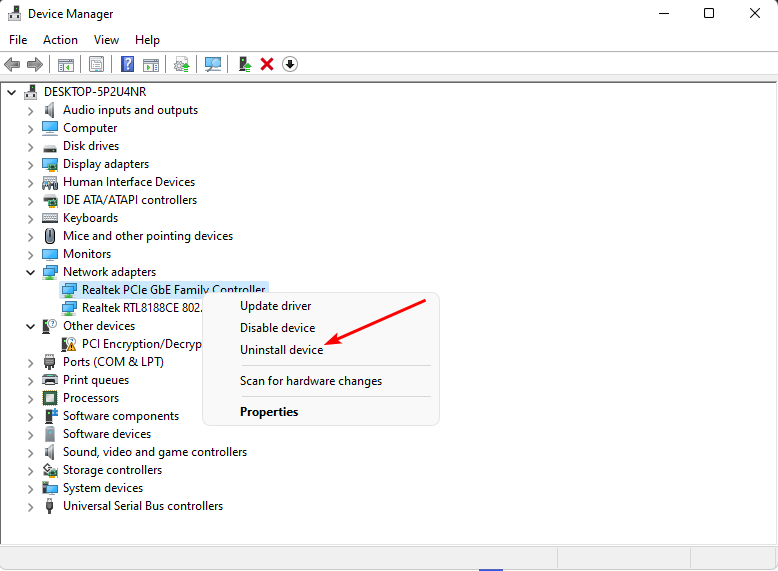This screenshot has width=778, height=571.
Task: Click the Disk drives icon
Action: tap(50, 147)
